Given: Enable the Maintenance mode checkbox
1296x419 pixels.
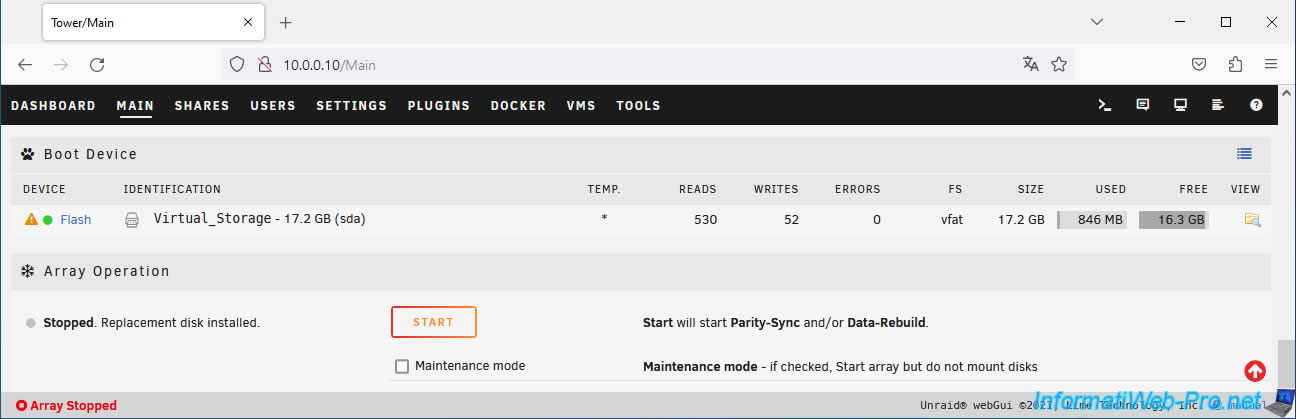Looking at the screenshot, I should (402, 366).
